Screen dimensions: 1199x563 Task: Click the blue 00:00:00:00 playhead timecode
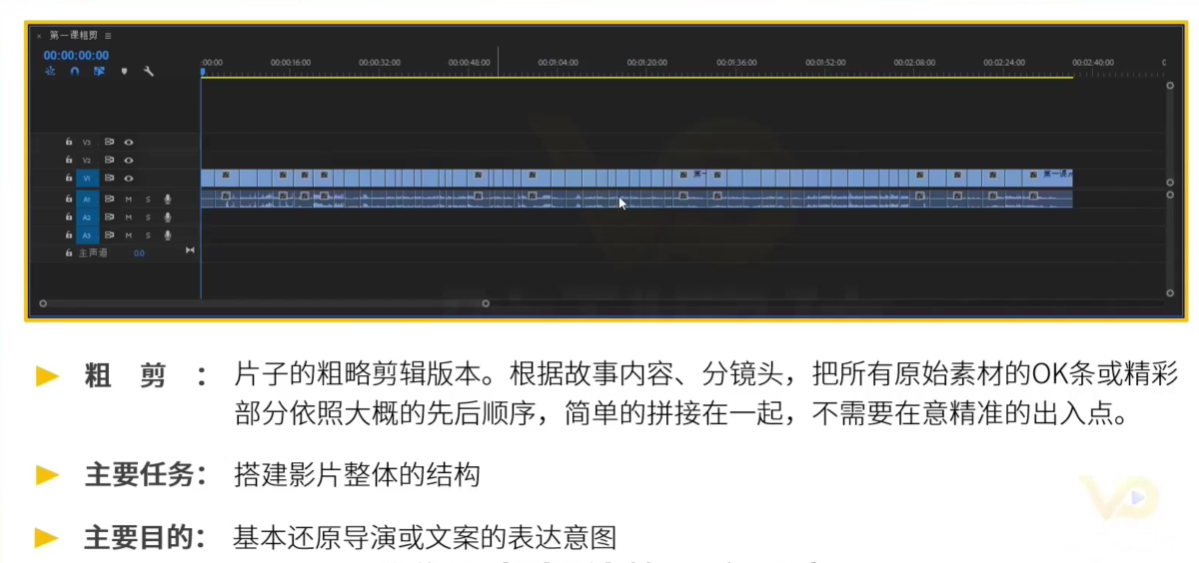[x=76, y=55]
